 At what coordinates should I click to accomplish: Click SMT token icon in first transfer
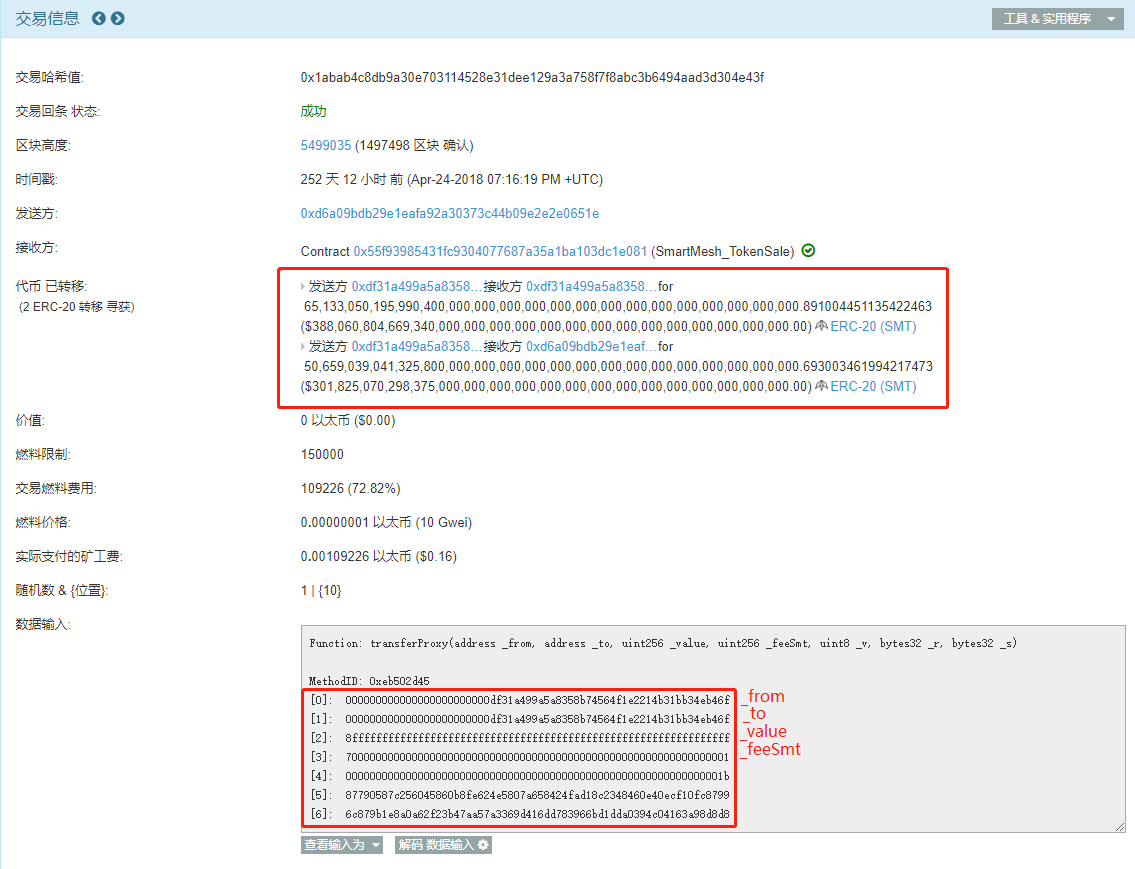click(822, 326)
